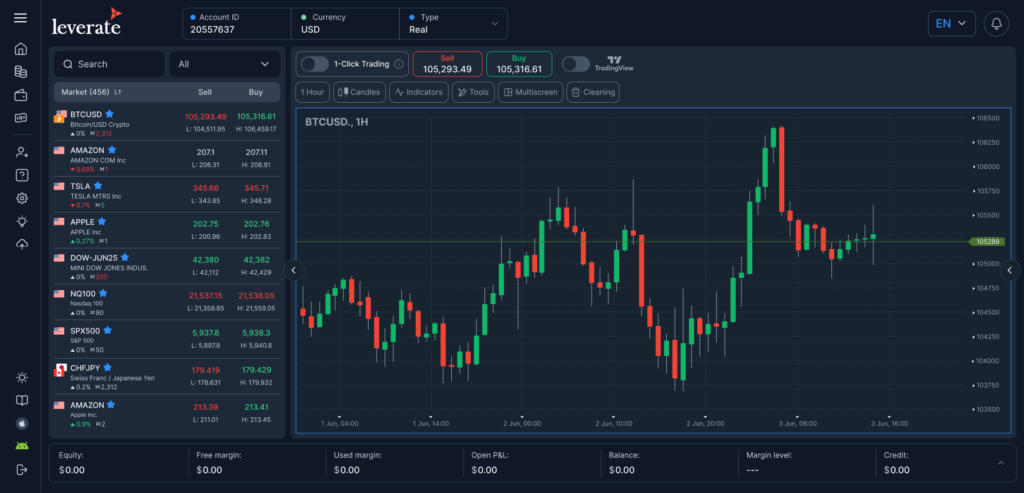This screenshot has width=1024, height=493.
Task: Open the wallet icon in sidebar
Action: (20, 95)
